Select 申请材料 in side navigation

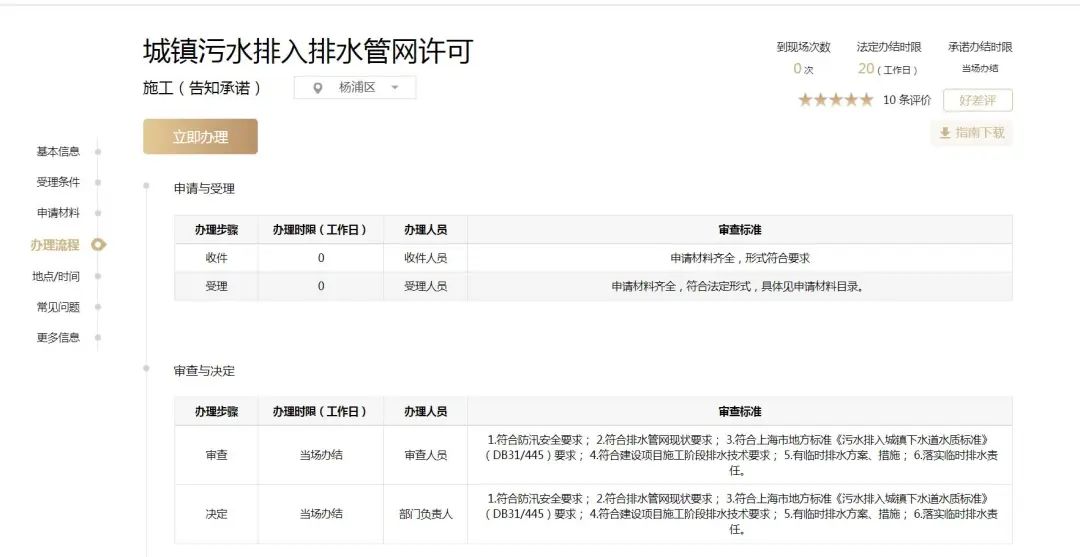click(58, 213)
